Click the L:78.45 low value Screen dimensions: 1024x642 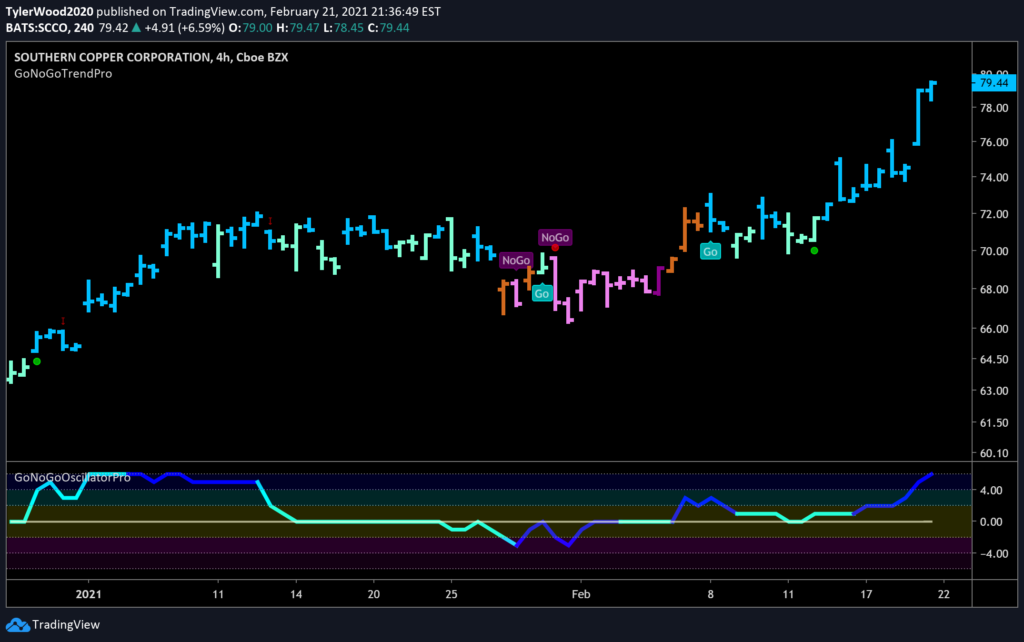coord(344,28)
